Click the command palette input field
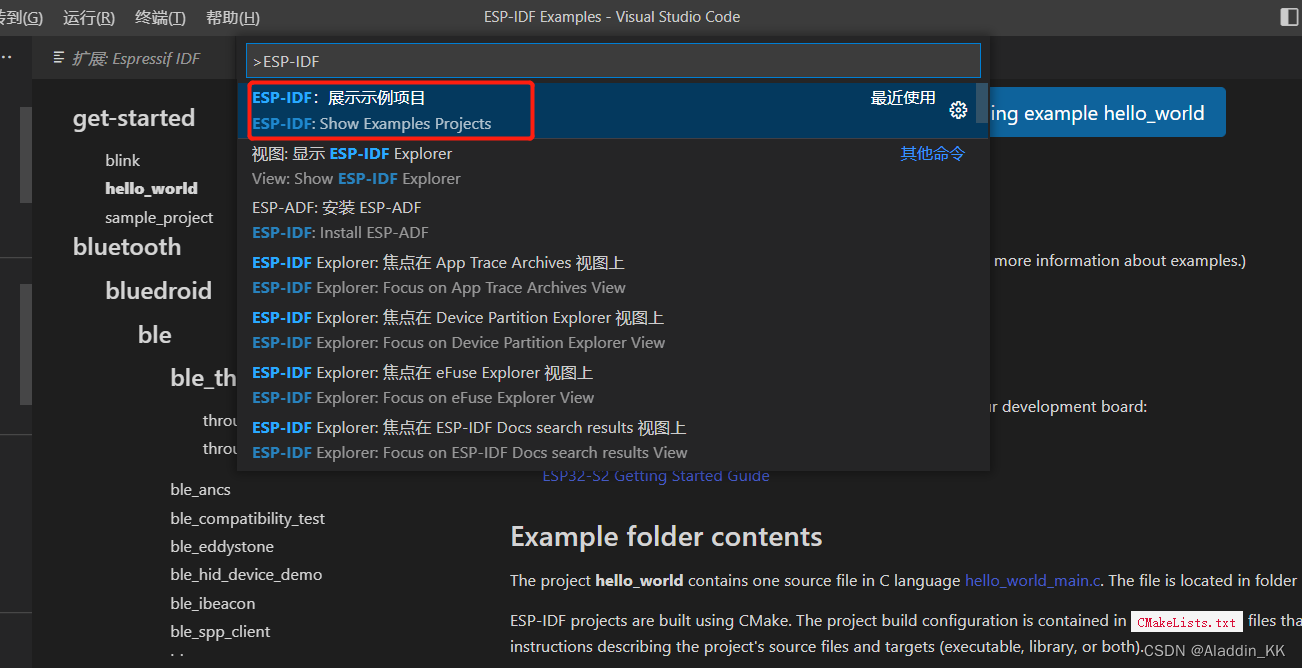Screen dimensions: 1302x668 coord(613,61)
